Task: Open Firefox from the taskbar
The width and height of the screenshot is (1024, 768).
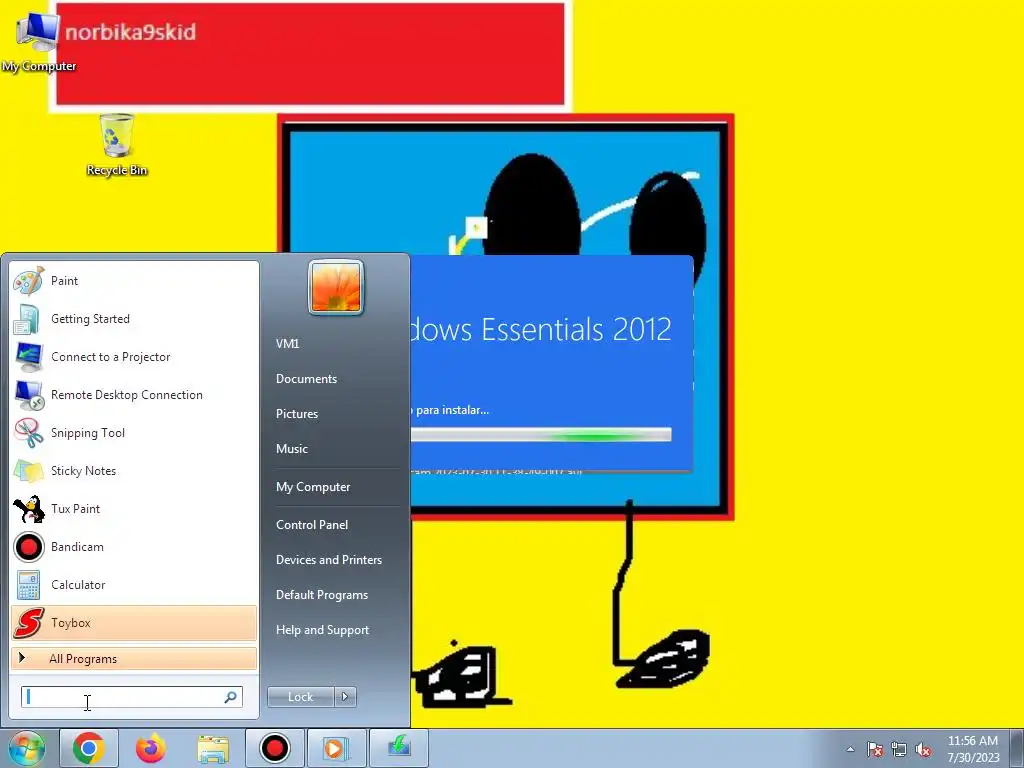Action: 151,748
